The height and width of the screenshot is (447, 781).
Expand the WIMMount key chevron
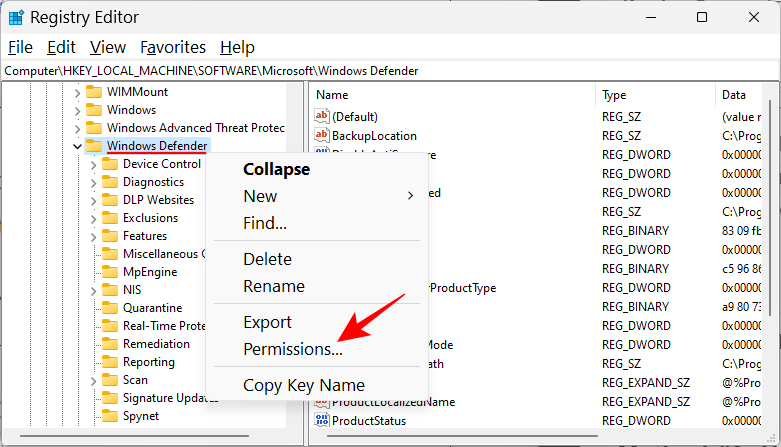77,92
